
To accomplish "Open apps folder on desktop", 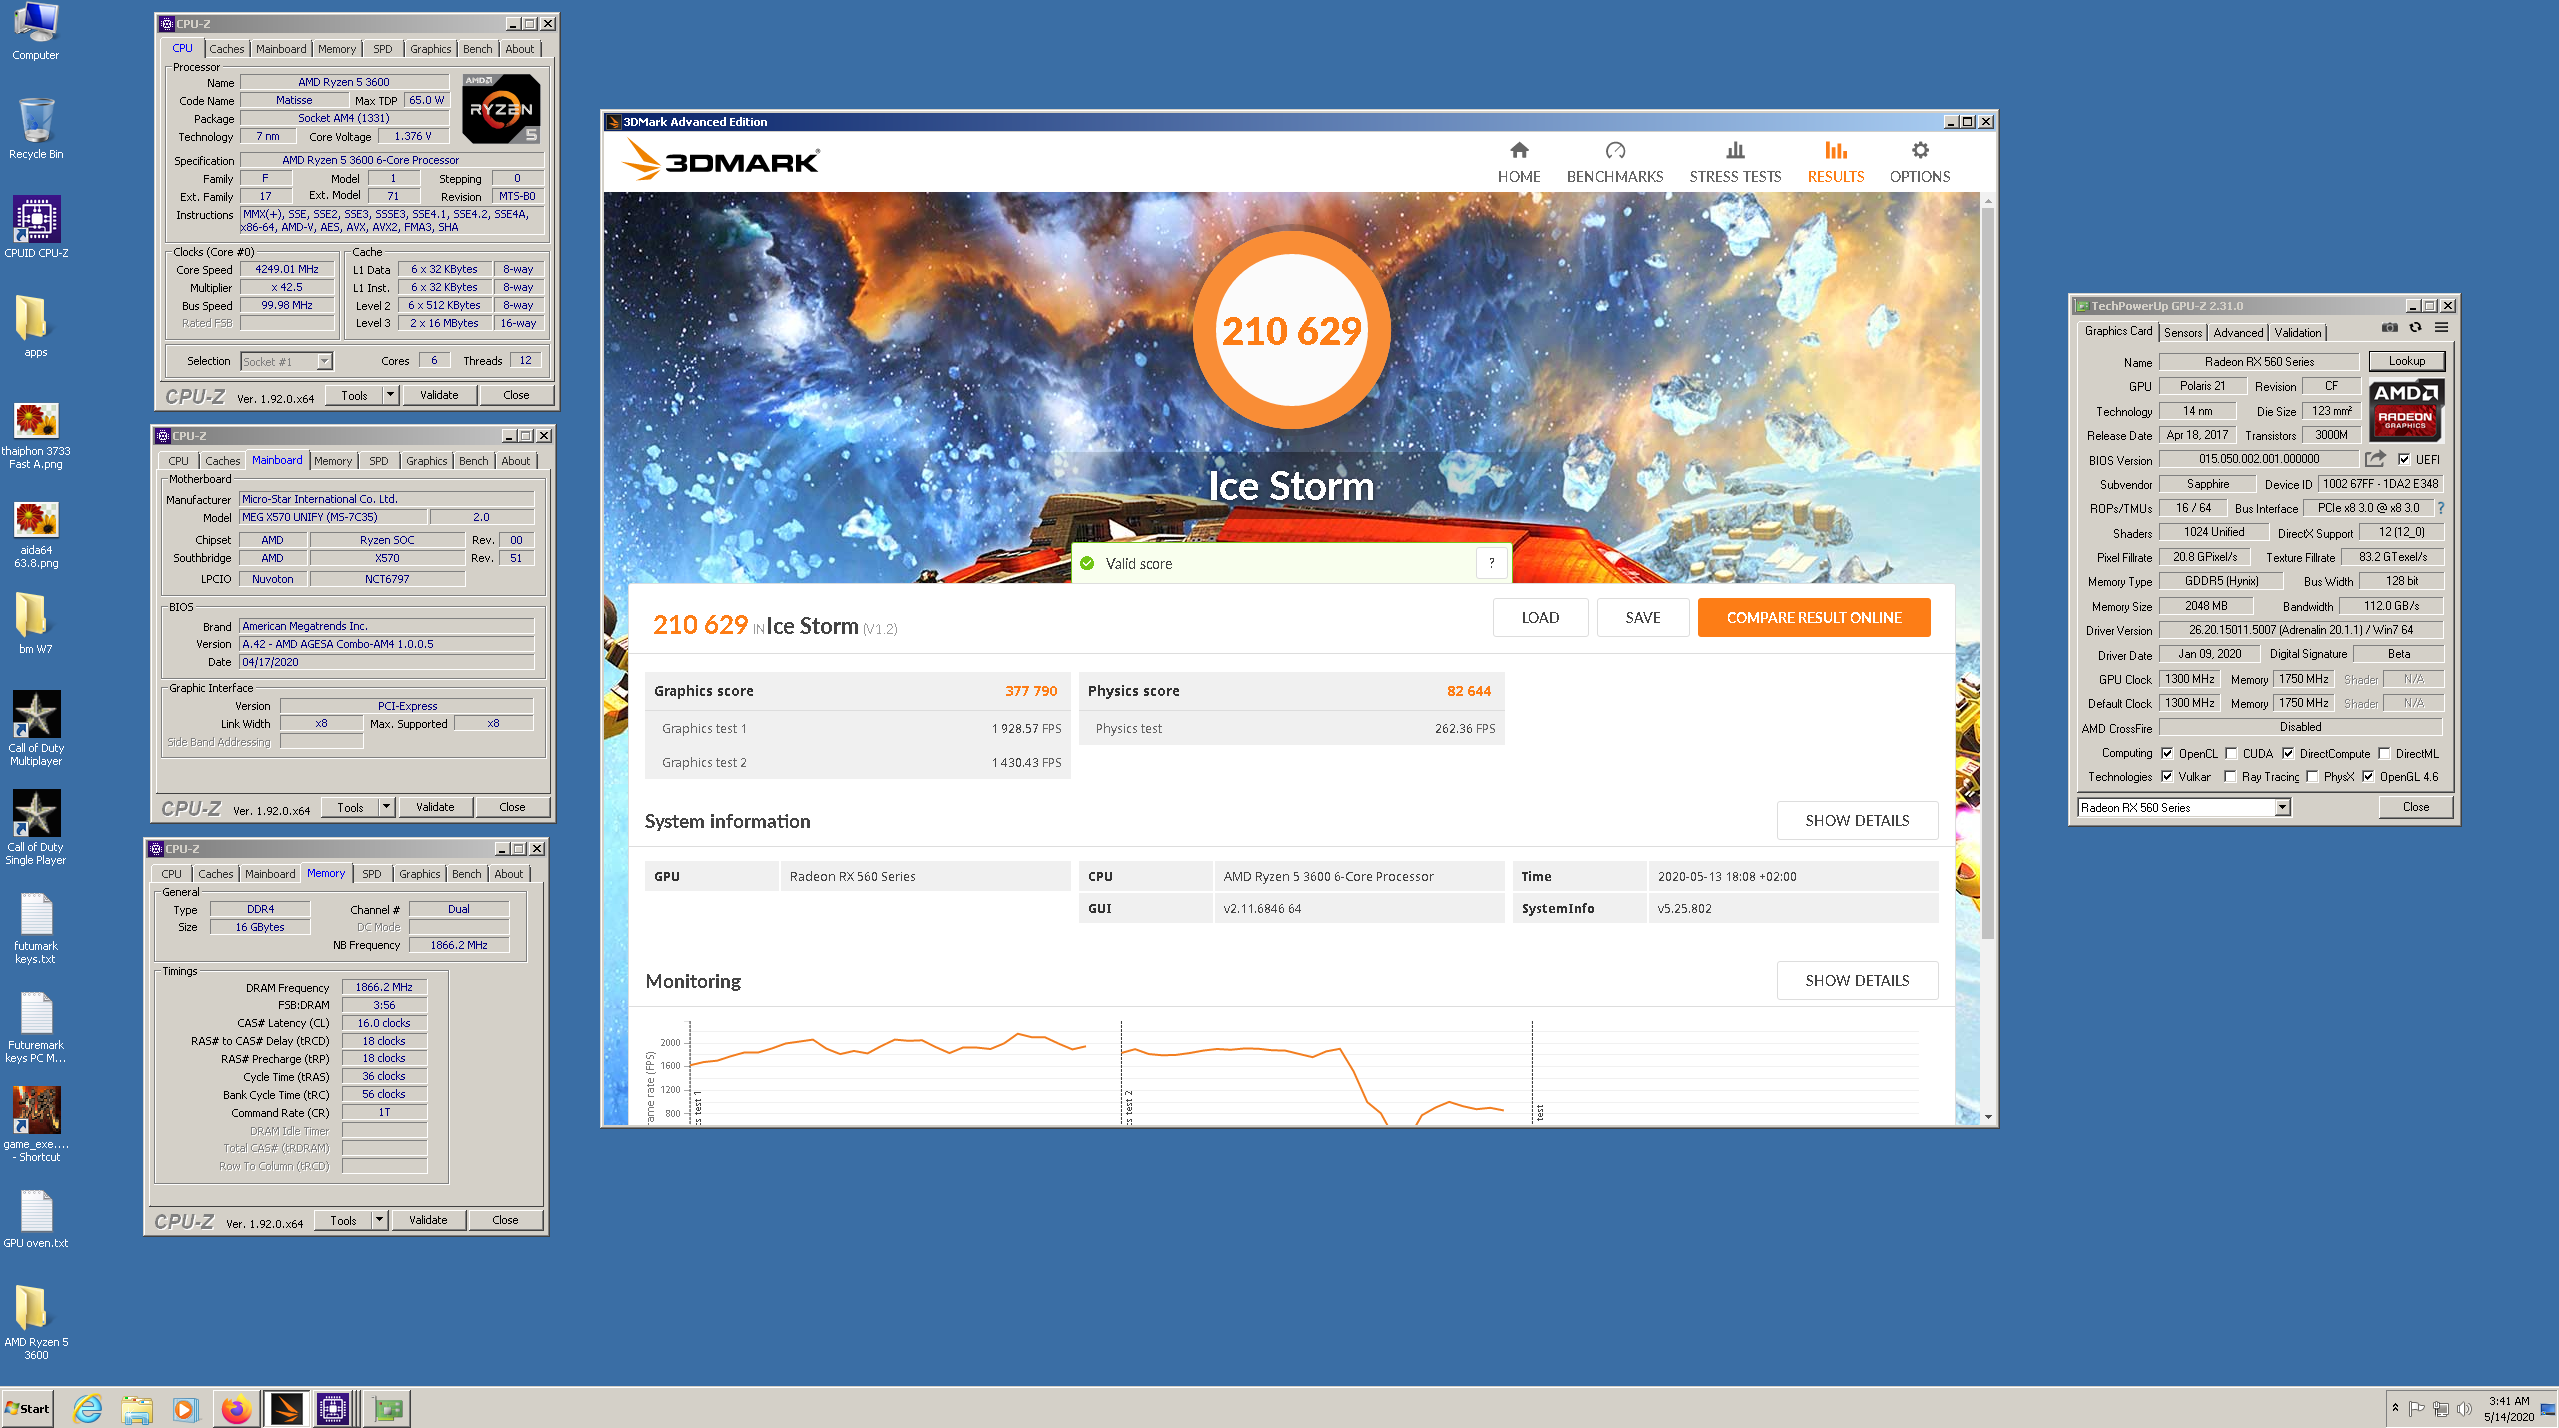I will pyautogui.click(x=36, y=326).
